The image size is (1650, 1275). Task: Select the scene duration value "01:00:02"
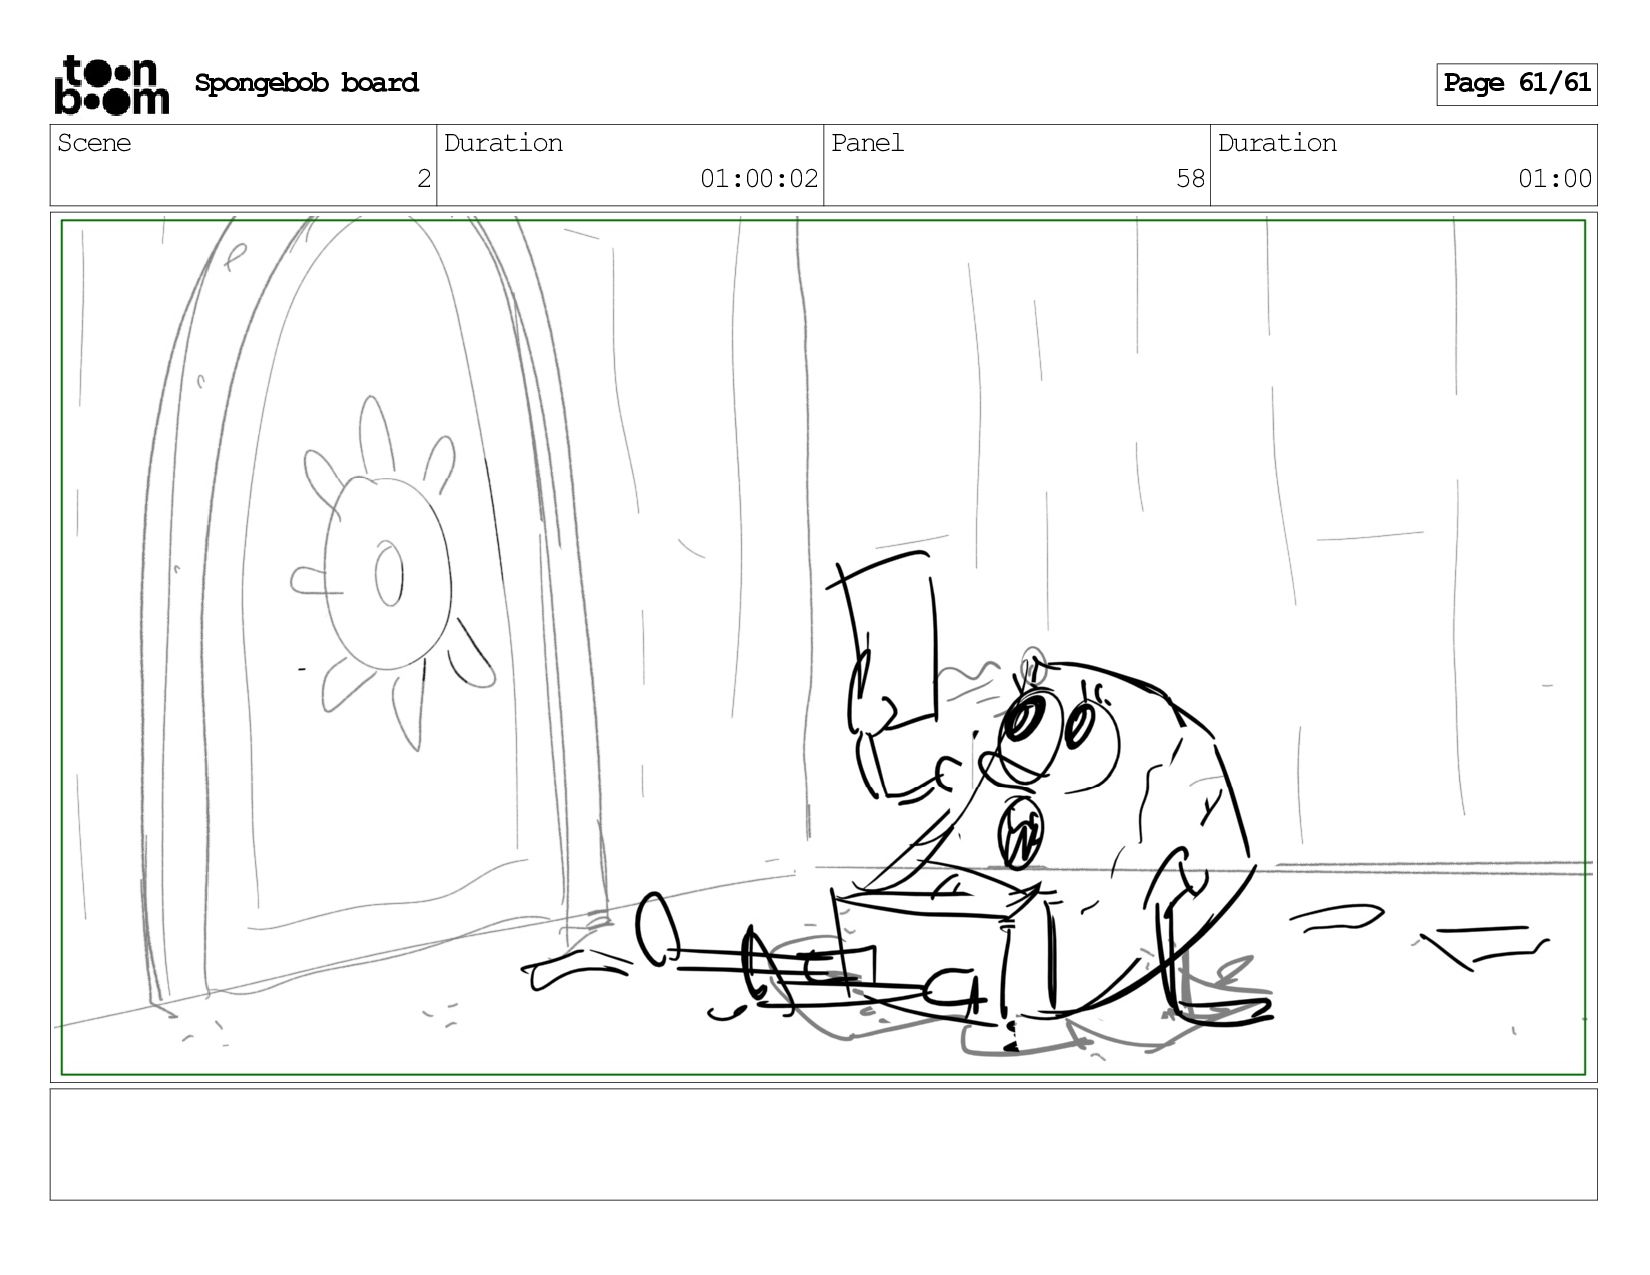(x=759, y=179)
